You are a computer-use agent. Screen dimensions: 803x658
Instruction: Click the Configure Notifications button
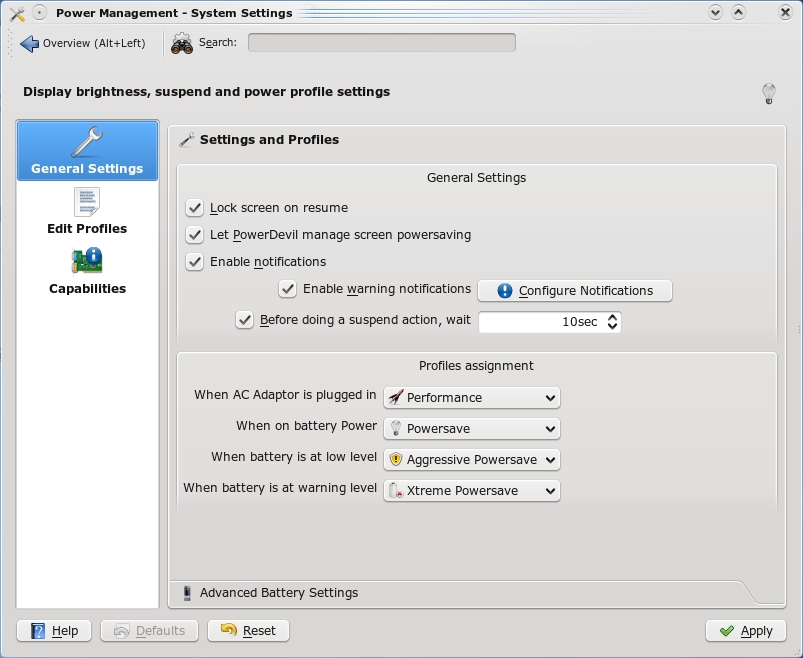coord(574,291)
